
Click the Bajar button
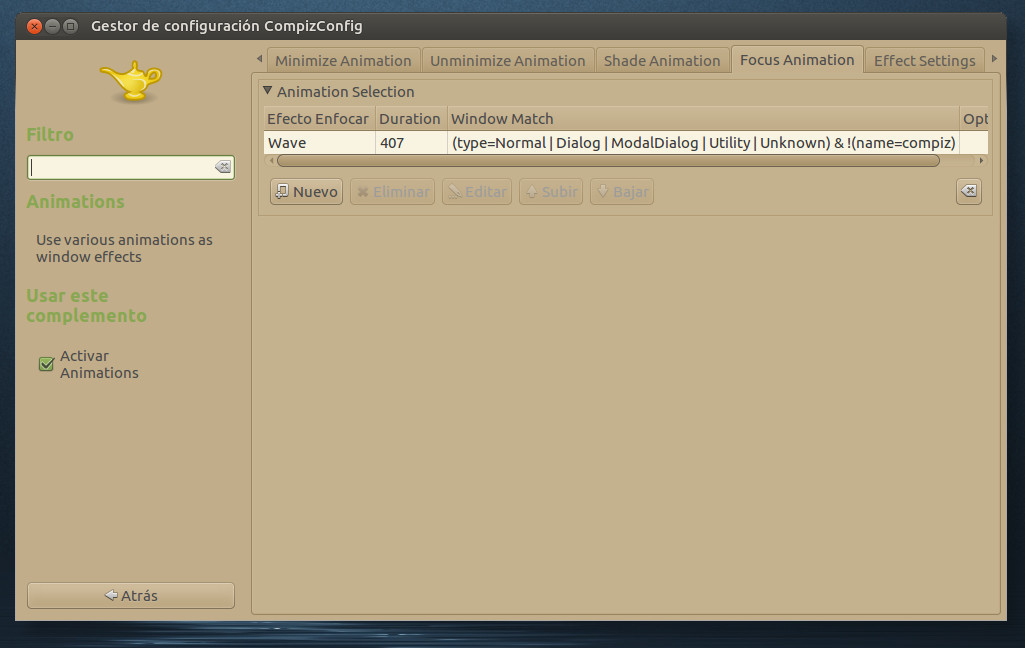622,192
